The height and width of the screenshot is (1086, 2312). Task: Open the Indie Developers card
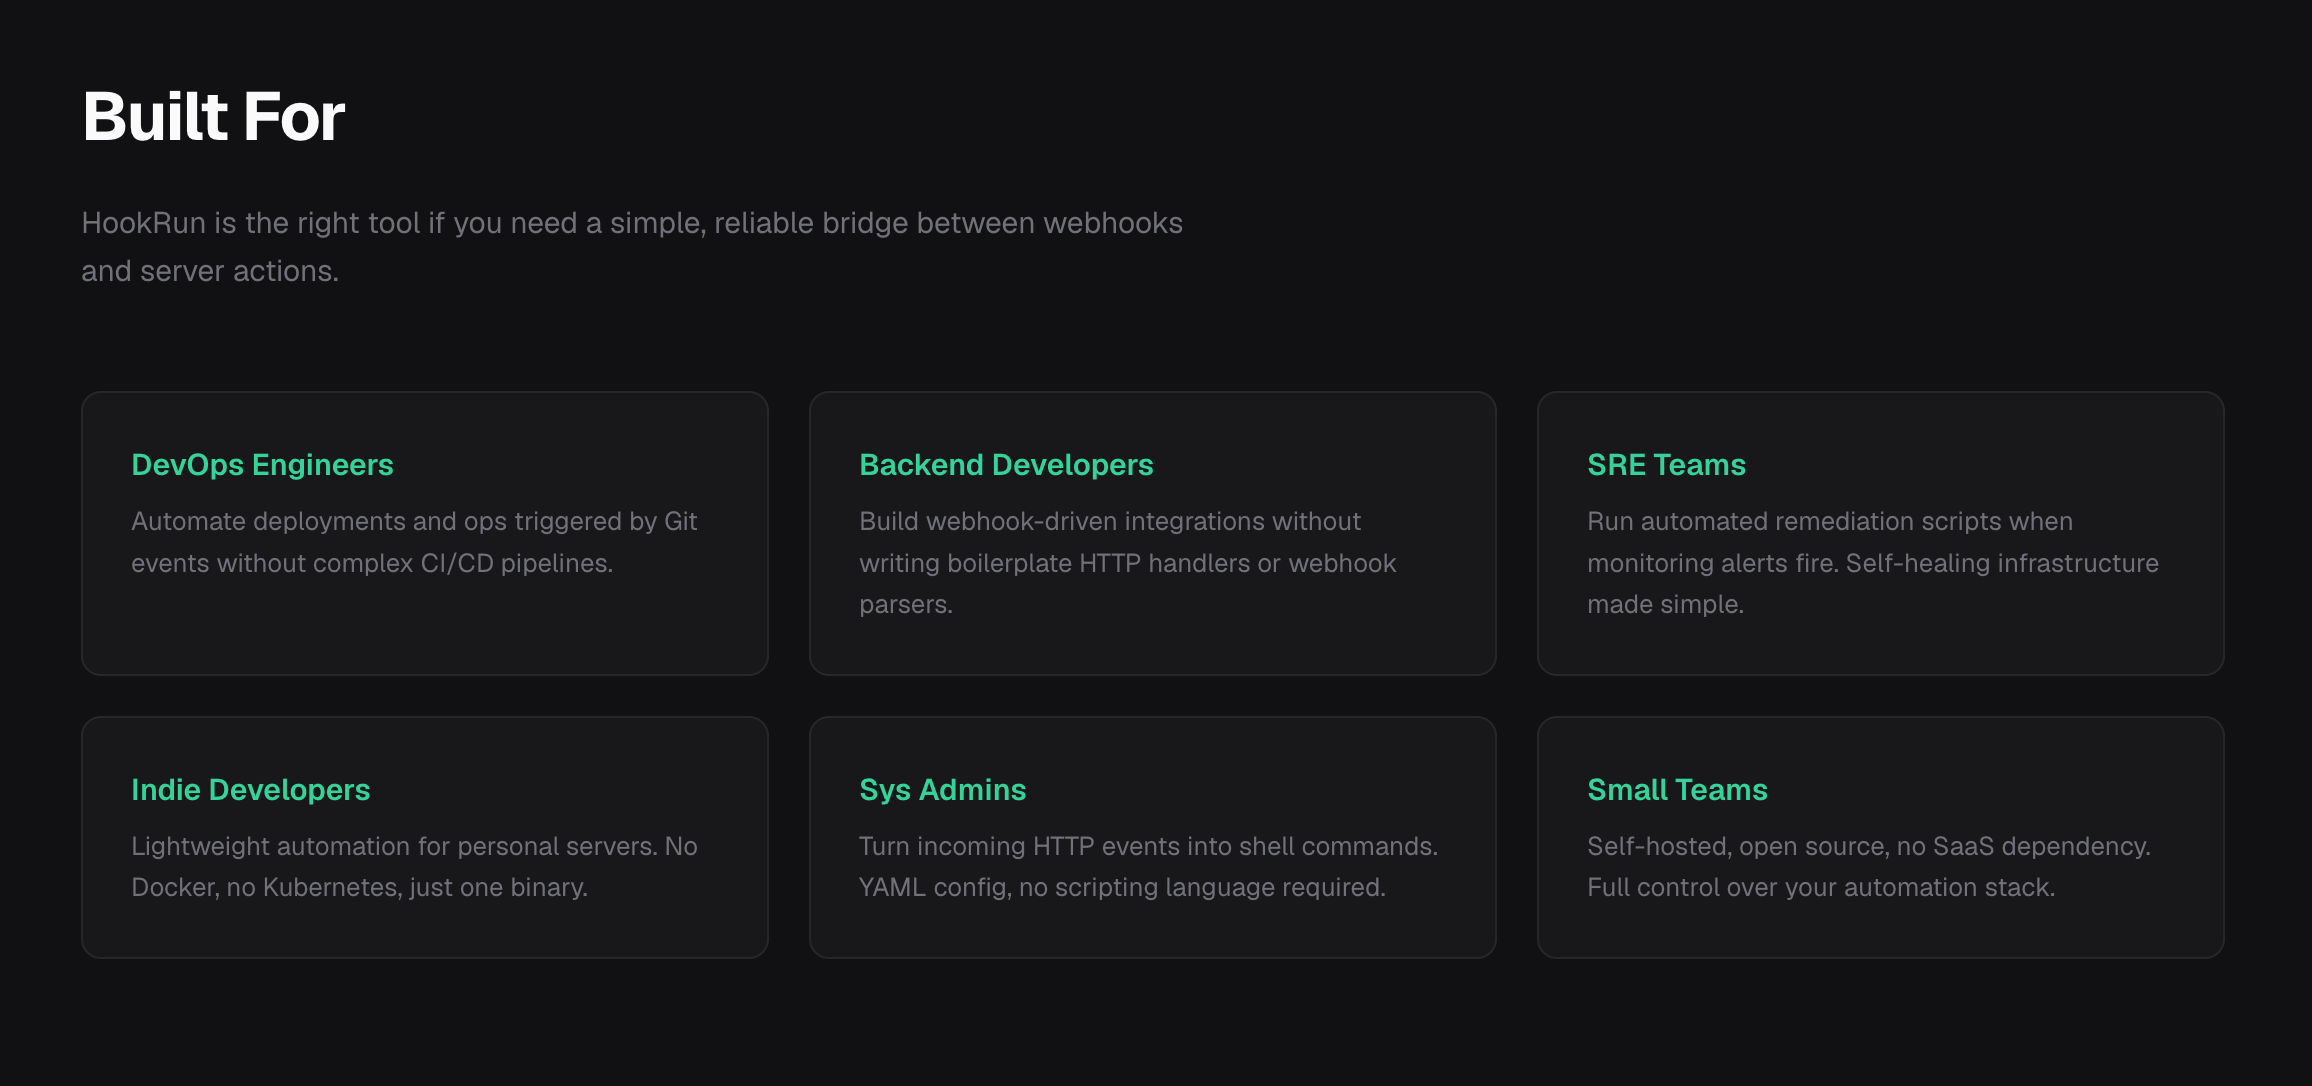pyautogui.click(x=425, y=837)
